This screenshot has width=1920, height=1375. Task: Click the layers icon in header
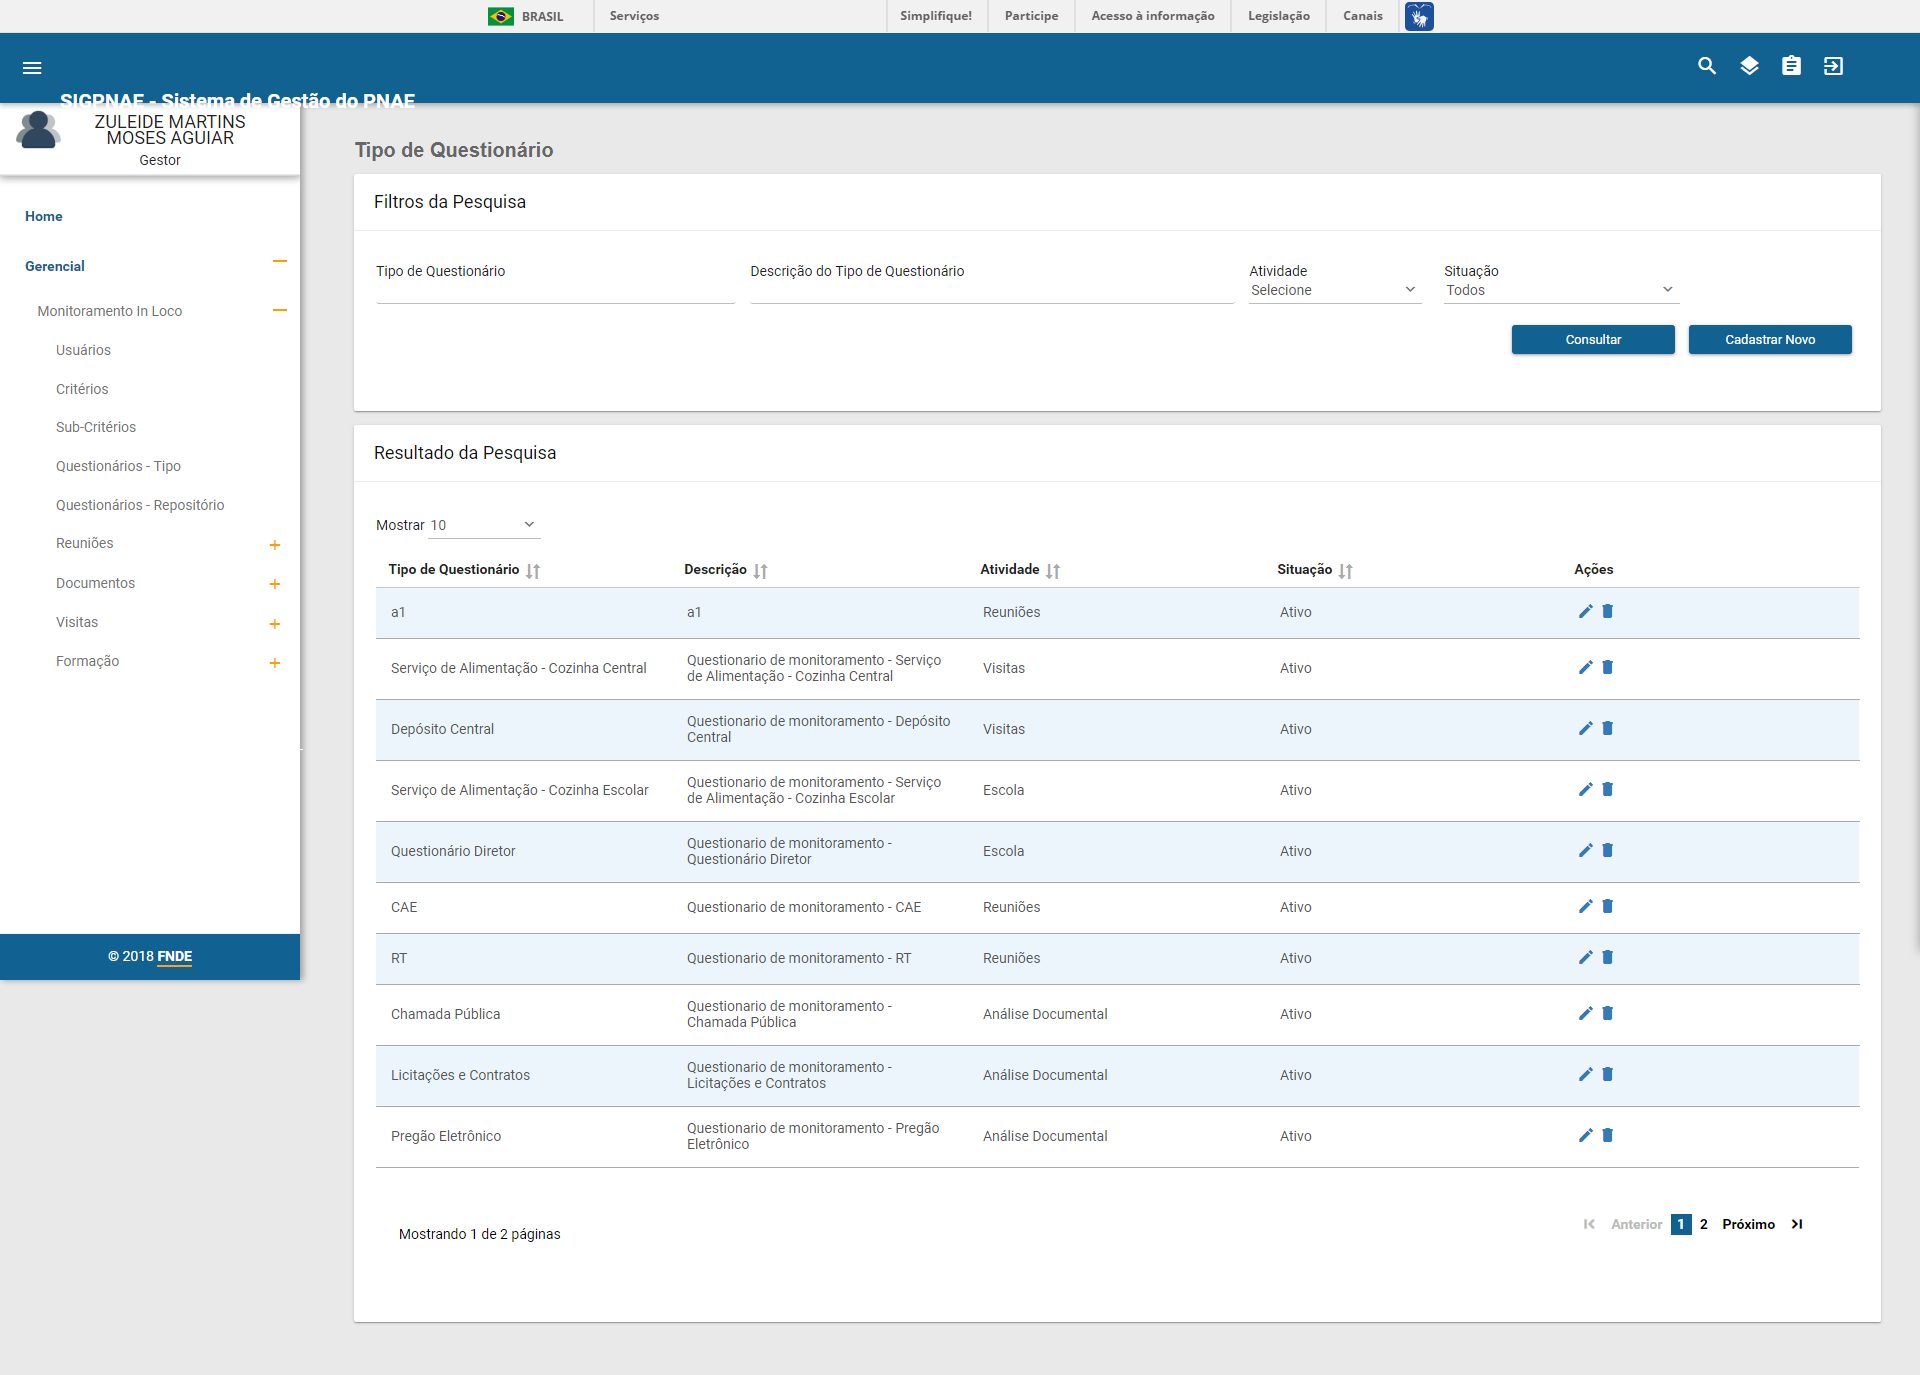tap(1749, 66)
